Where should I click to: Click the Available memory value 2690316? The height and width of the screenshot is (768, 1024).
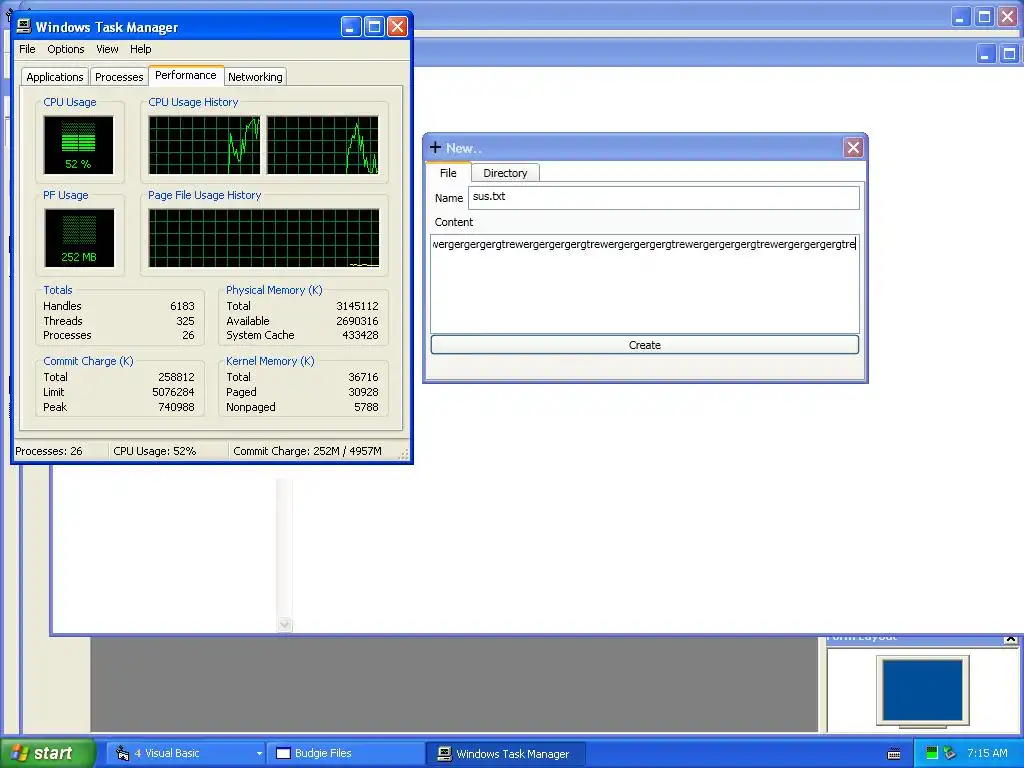click(x=357, y=321)
